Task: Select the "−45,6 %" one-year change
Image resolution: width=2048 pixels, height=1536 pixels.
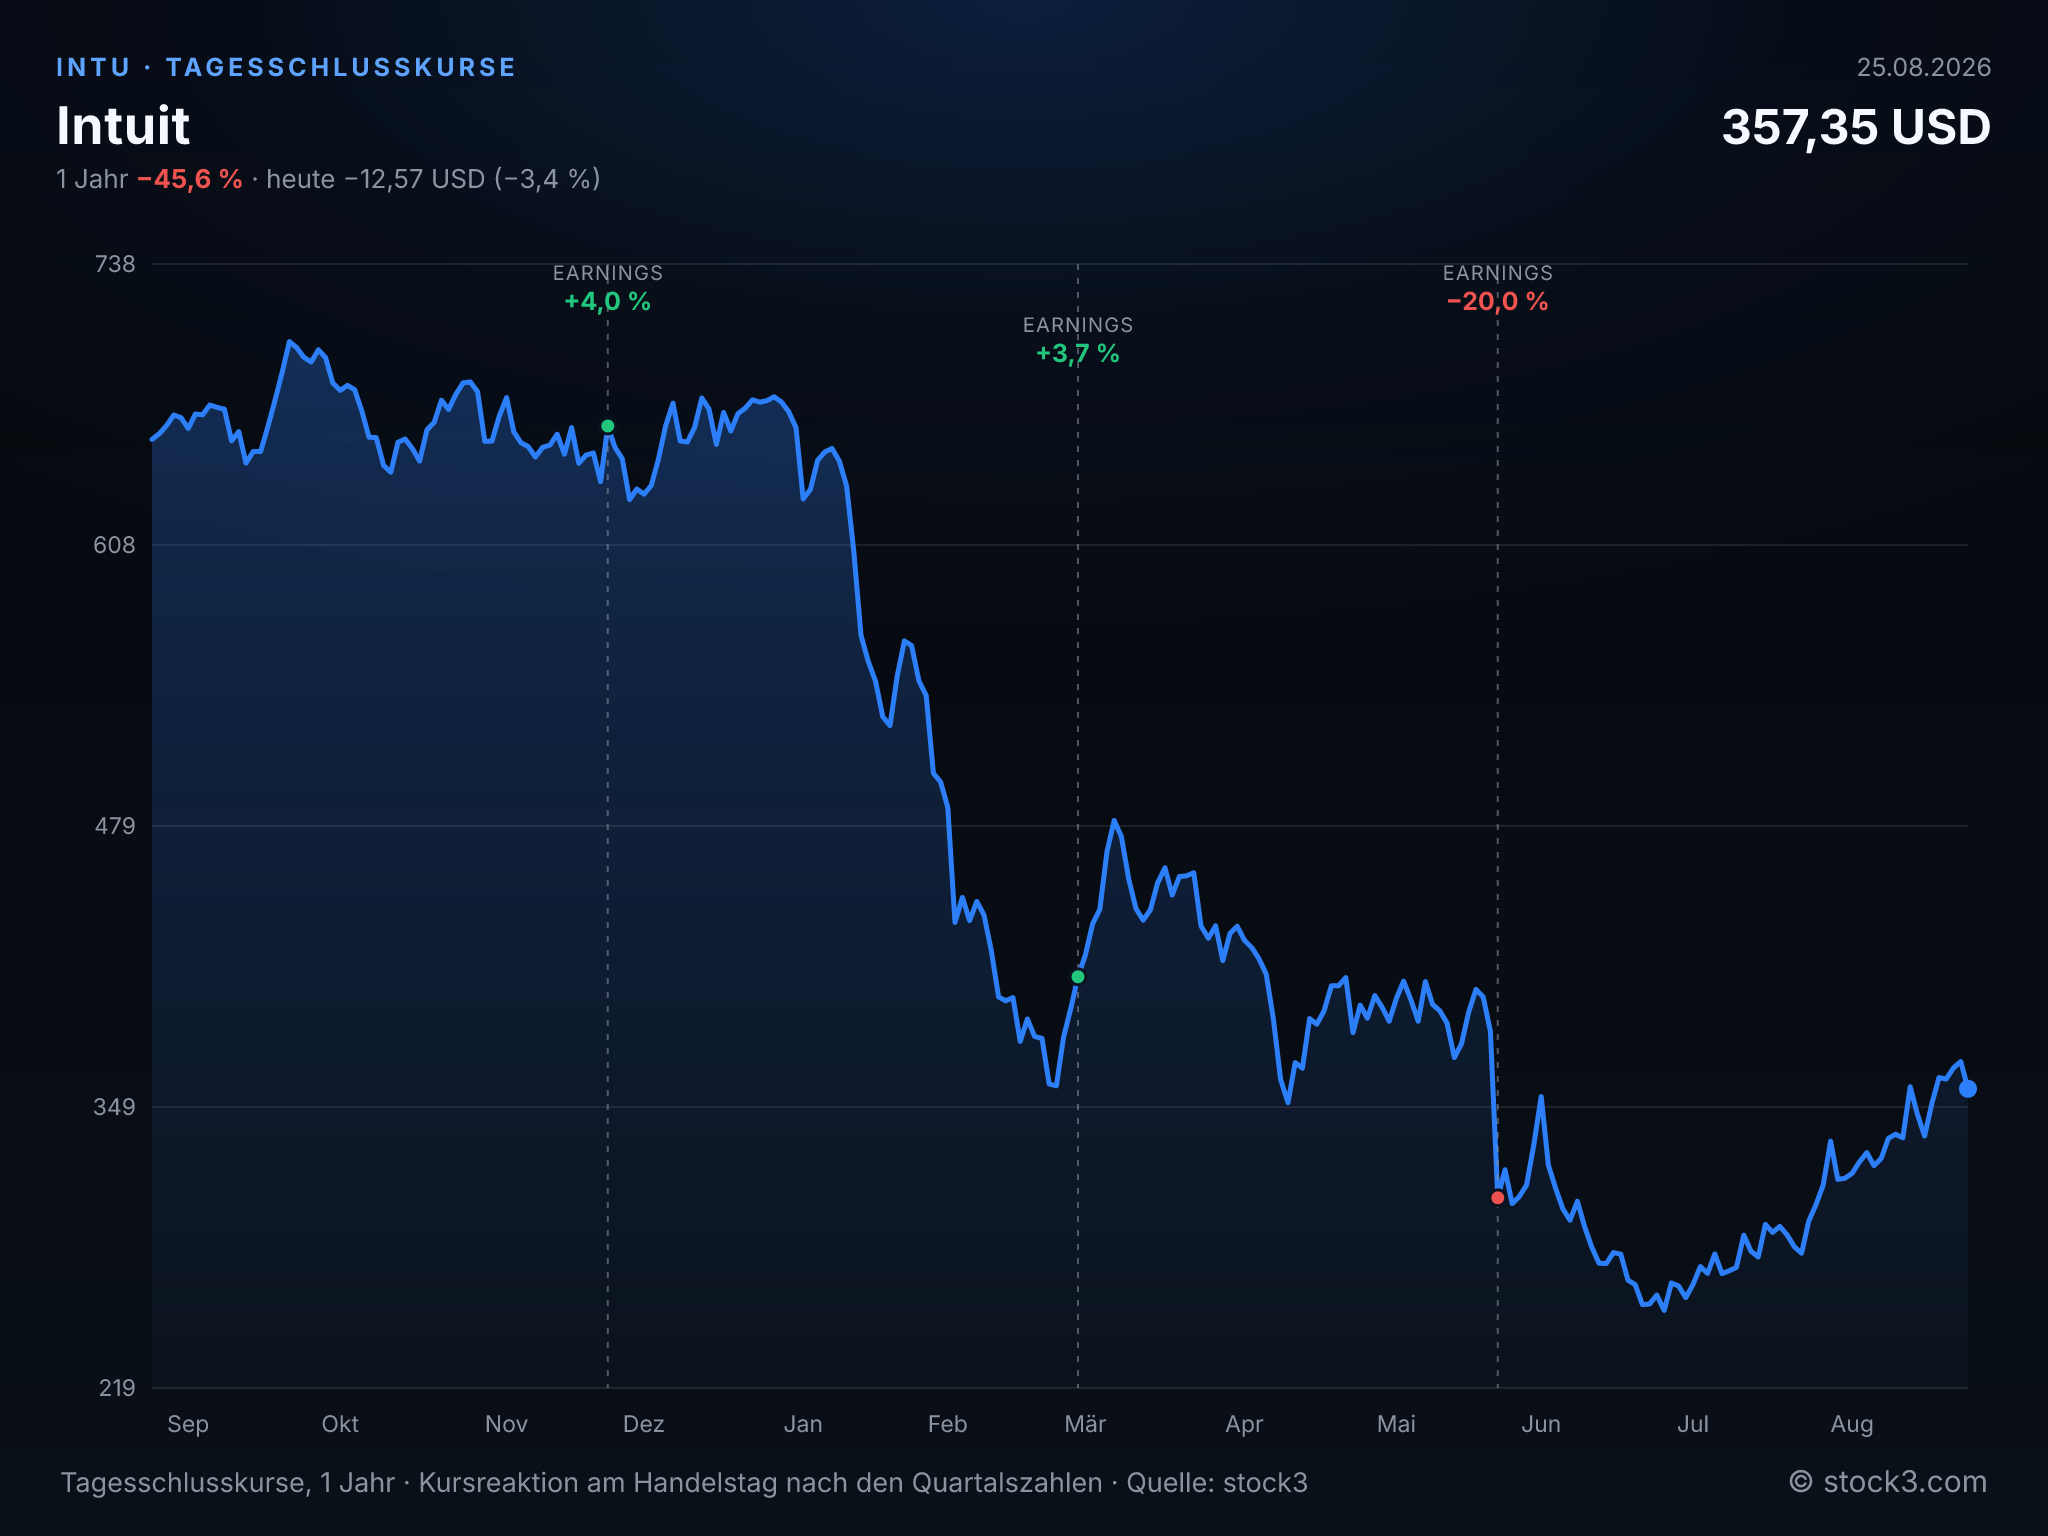Action: [x=190, y=179]
